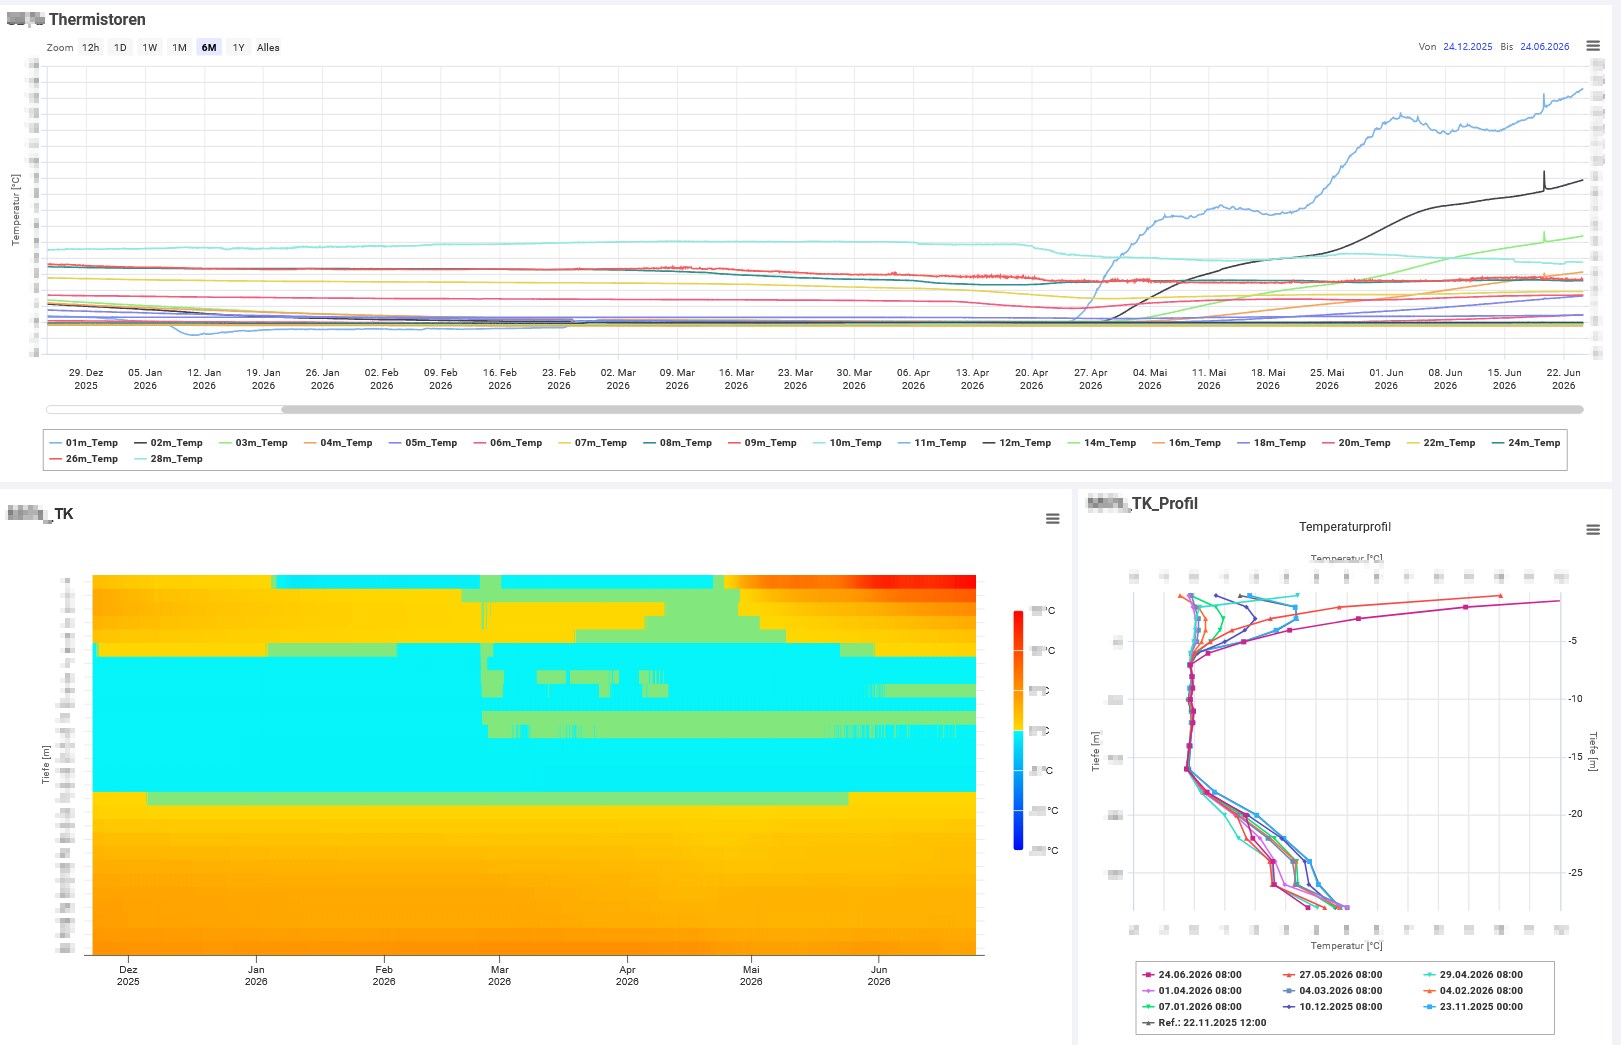1621x1045 pixels.
Task: Toggle the 28m_Temp legend entry
Action: (x=168, y=459)
